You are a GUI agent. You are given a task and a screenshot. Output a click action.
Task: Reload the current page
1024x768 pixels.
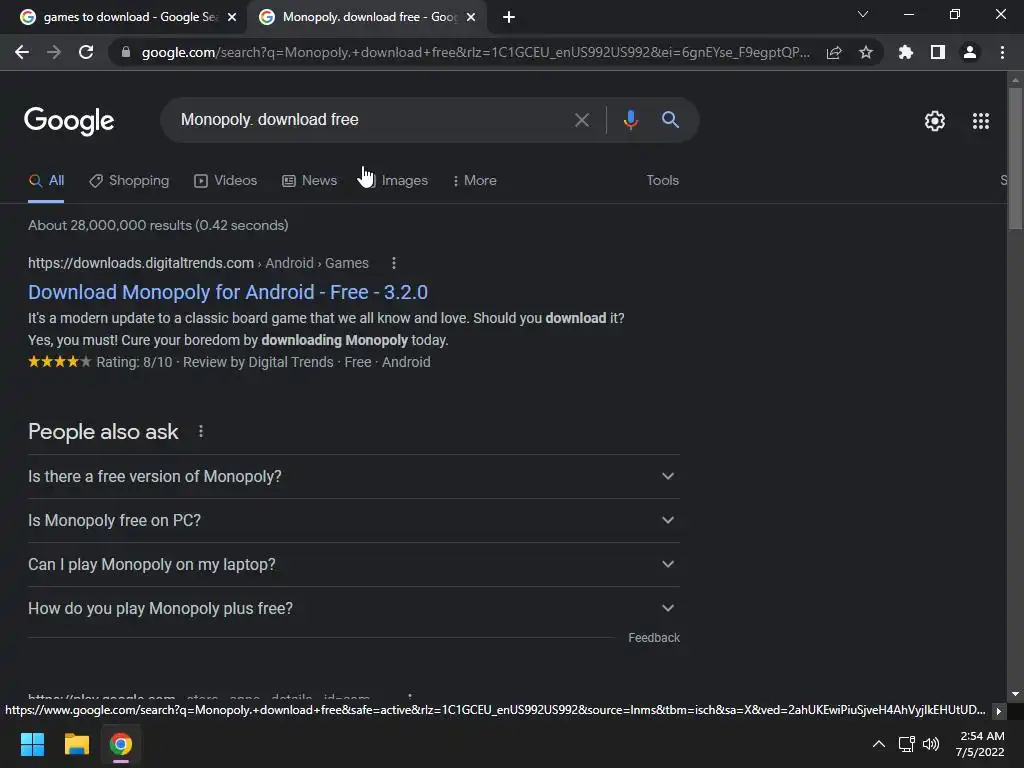(x=86, y=52)
